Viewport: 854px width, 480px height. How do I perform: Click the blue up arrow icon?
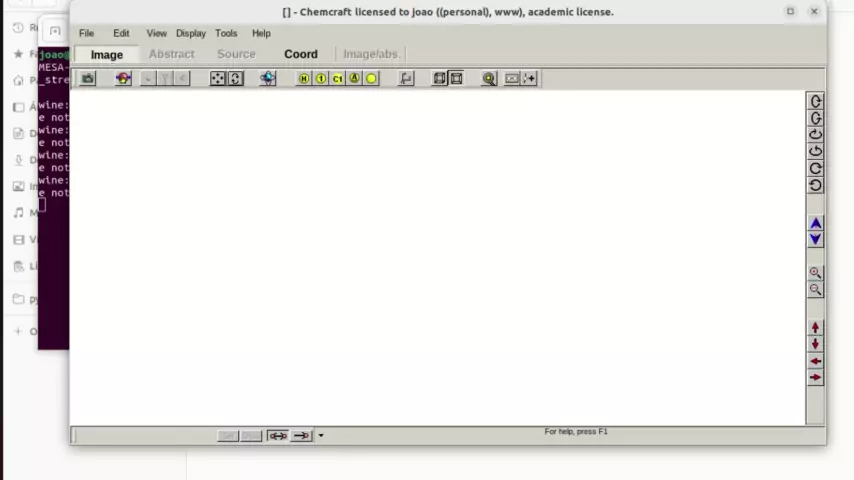[815, 223]
